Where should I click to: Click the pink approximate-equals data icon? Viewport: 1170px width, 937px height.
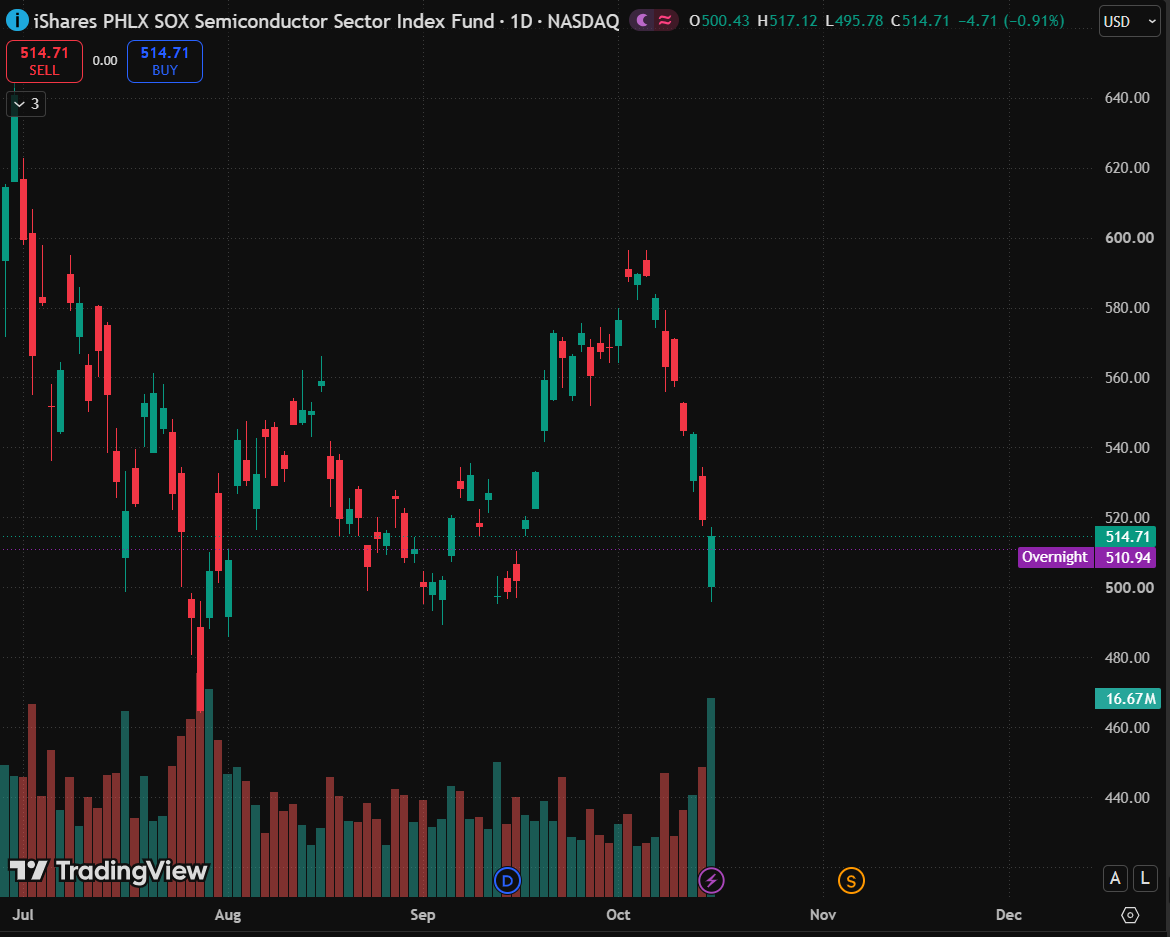(x=665, y=21)
